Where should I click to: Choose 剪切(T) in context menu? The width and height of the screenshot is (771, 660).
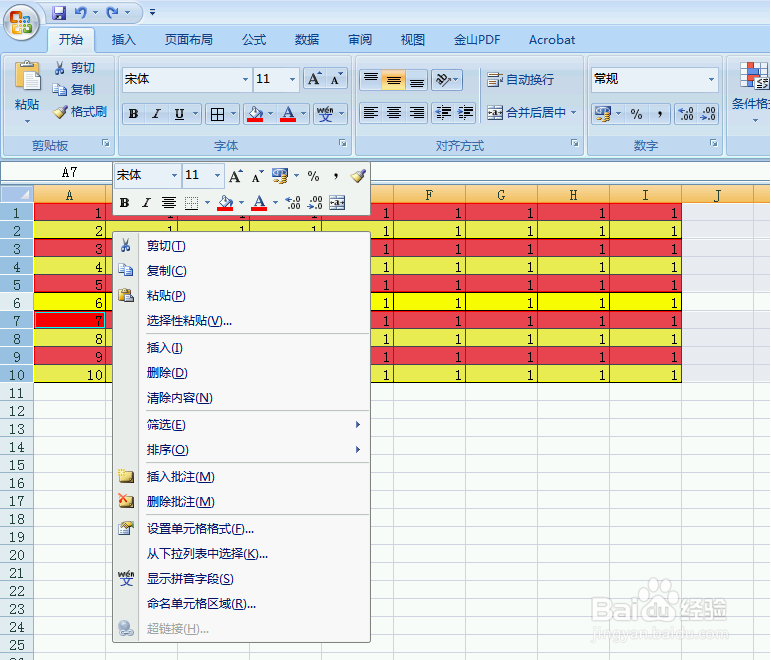241,246
